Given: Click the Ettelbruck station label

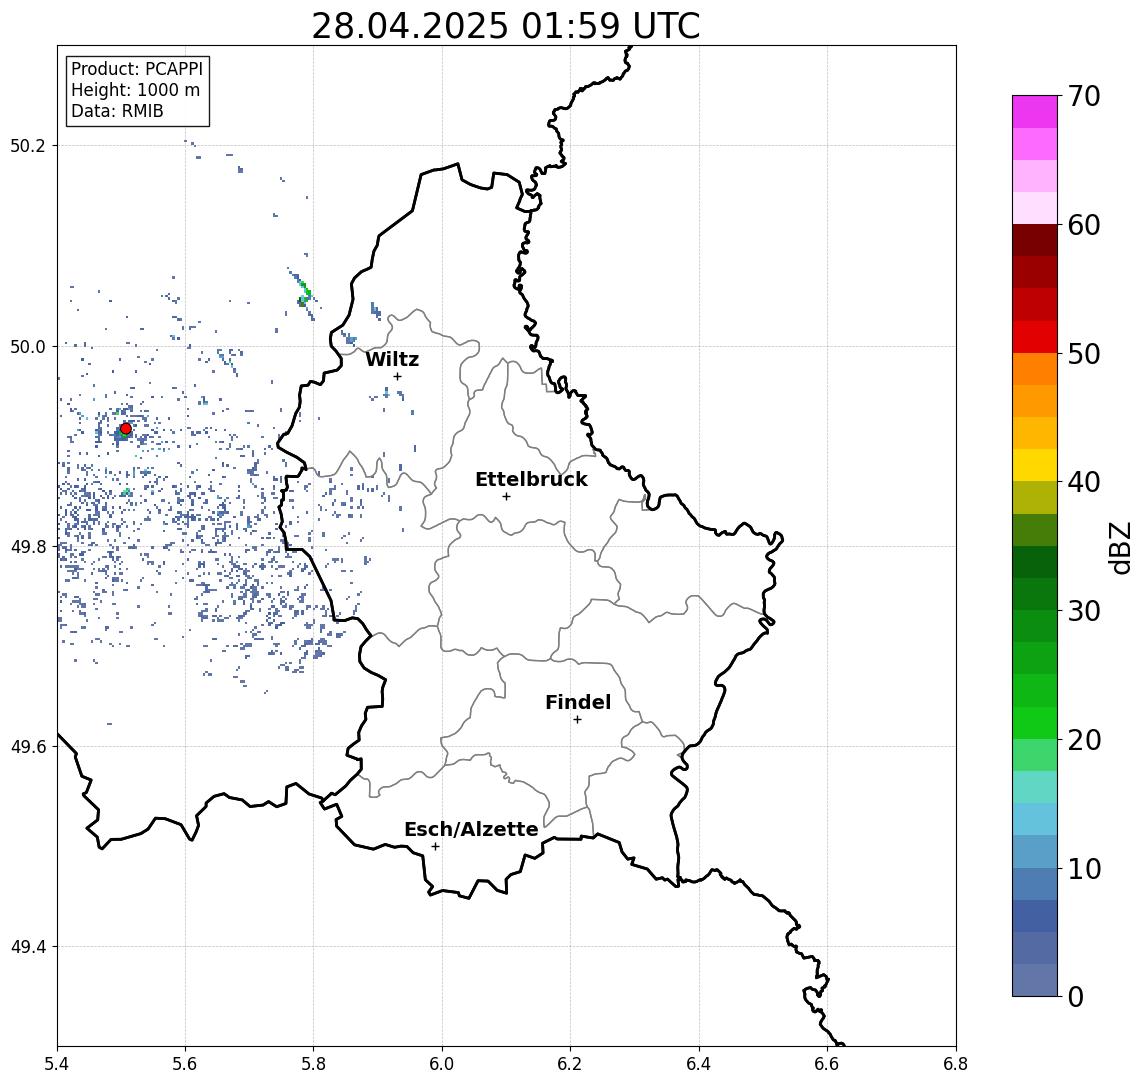Looking at the screenshot, I should point(531,479).
